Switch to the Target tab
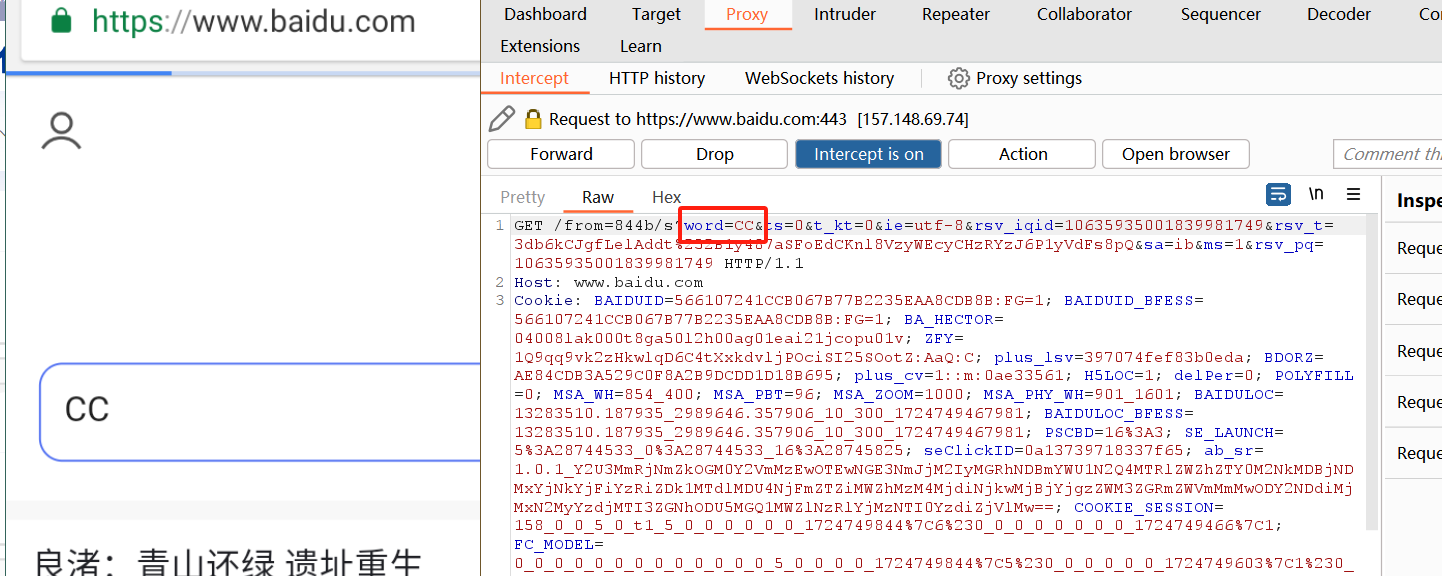This screenshot has height=576, width=1442. [656, 14]
